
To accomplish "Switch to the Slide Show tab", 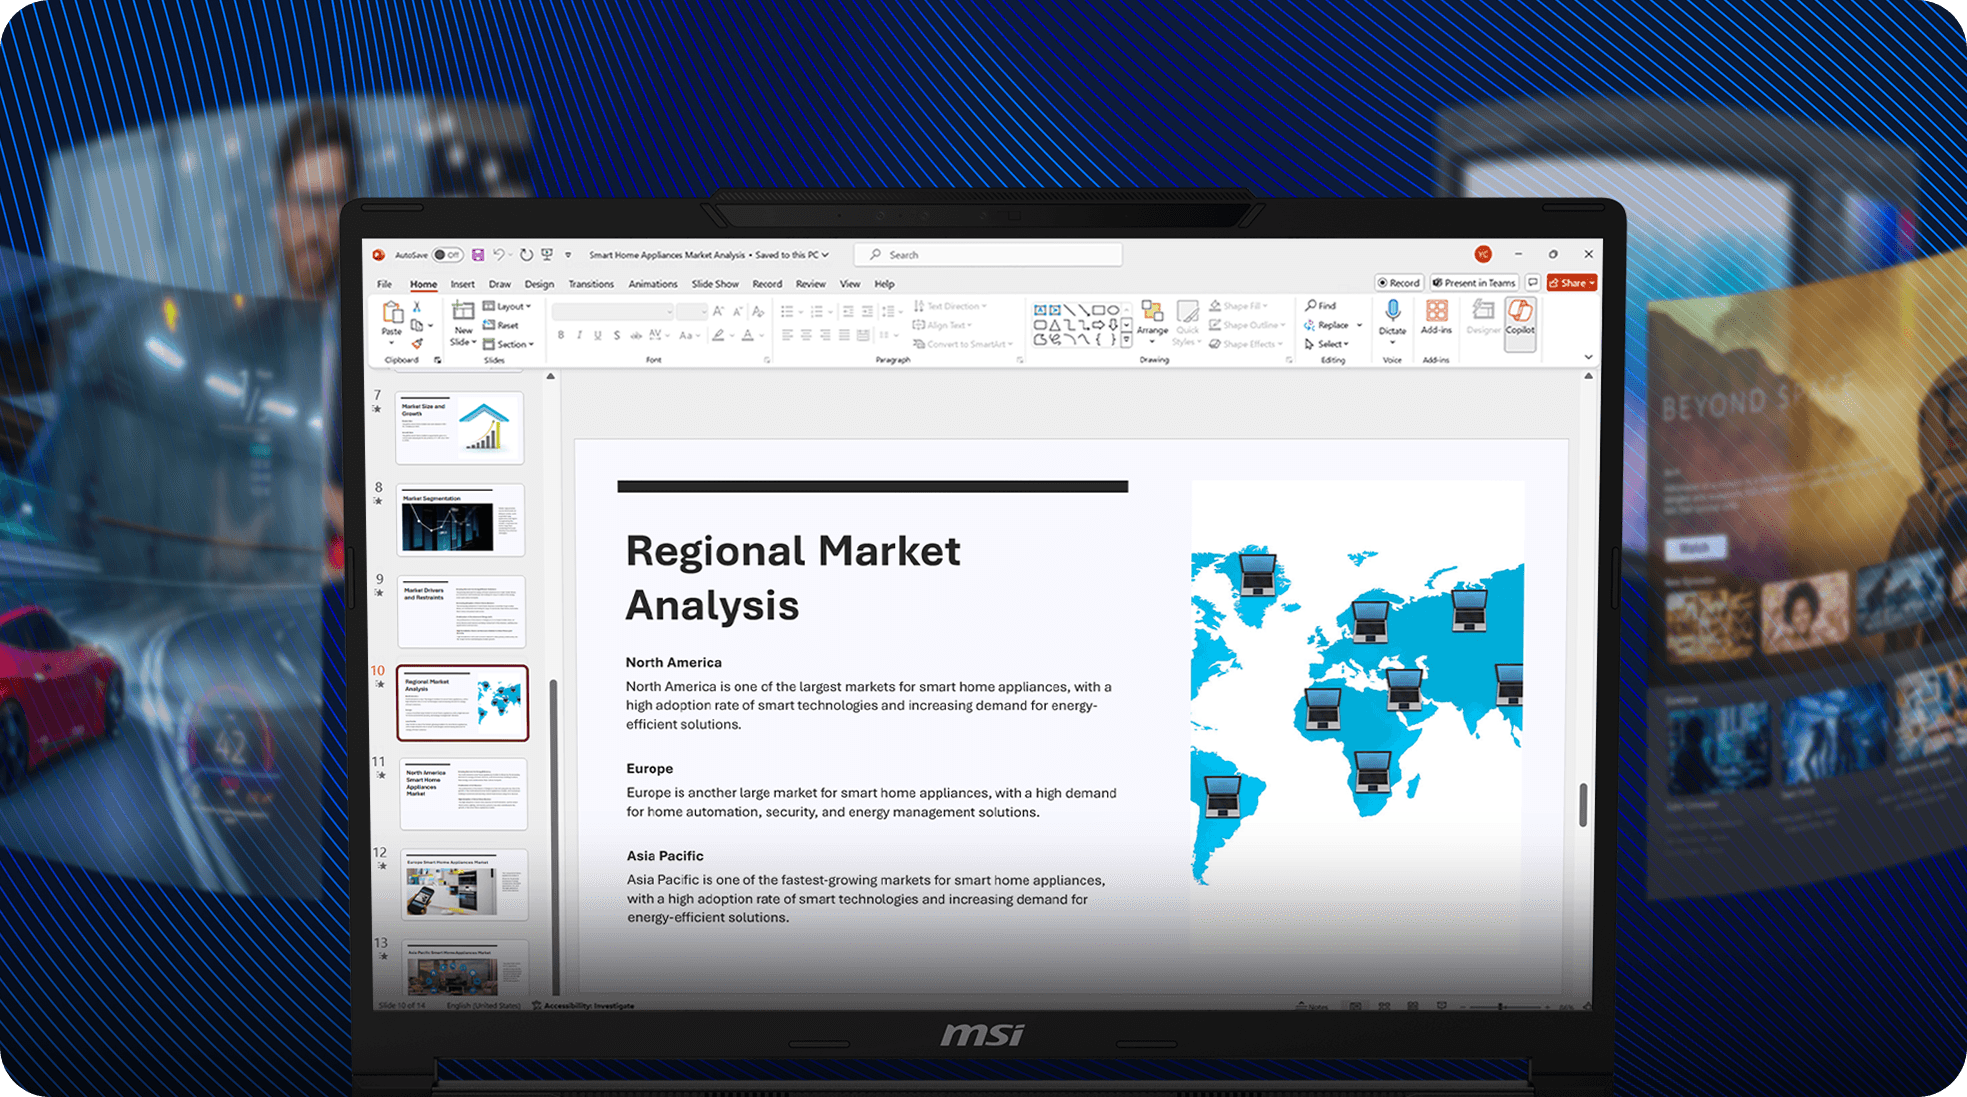I will 714,284.
